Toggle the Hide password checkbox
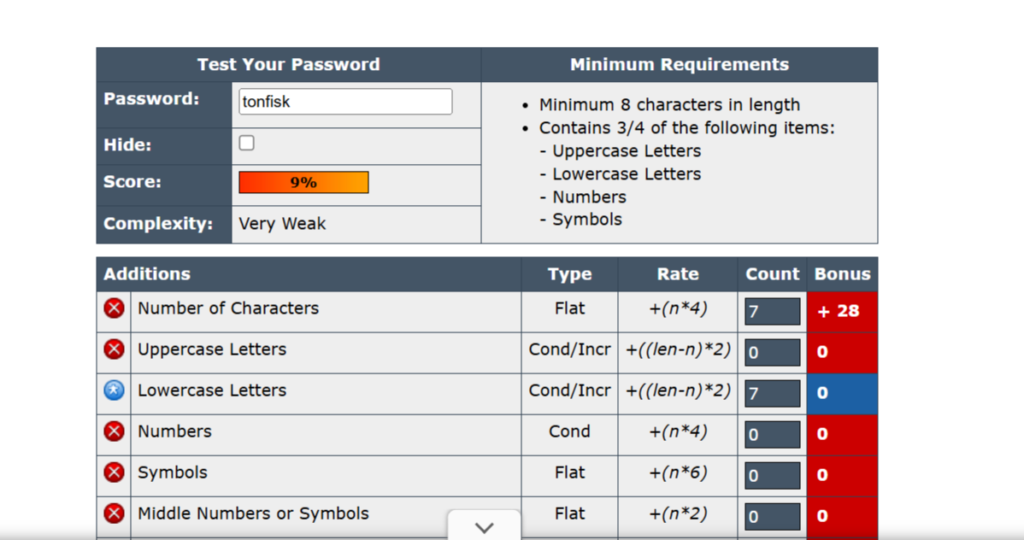 [247, 143]
